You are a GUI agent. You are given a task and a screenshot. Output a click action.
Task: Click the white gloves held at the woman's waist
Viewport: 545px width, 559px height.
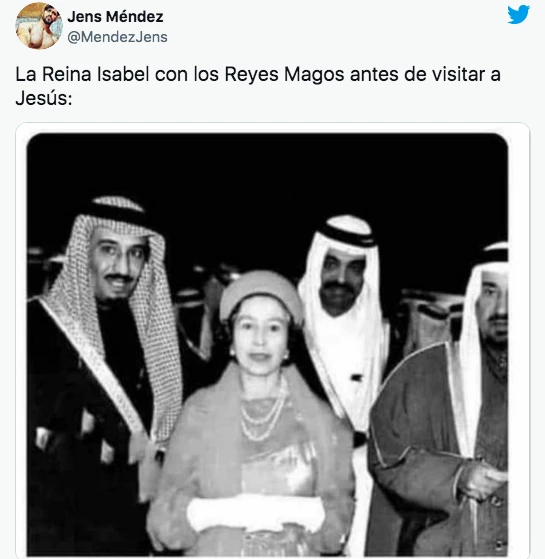click(256, 512)
